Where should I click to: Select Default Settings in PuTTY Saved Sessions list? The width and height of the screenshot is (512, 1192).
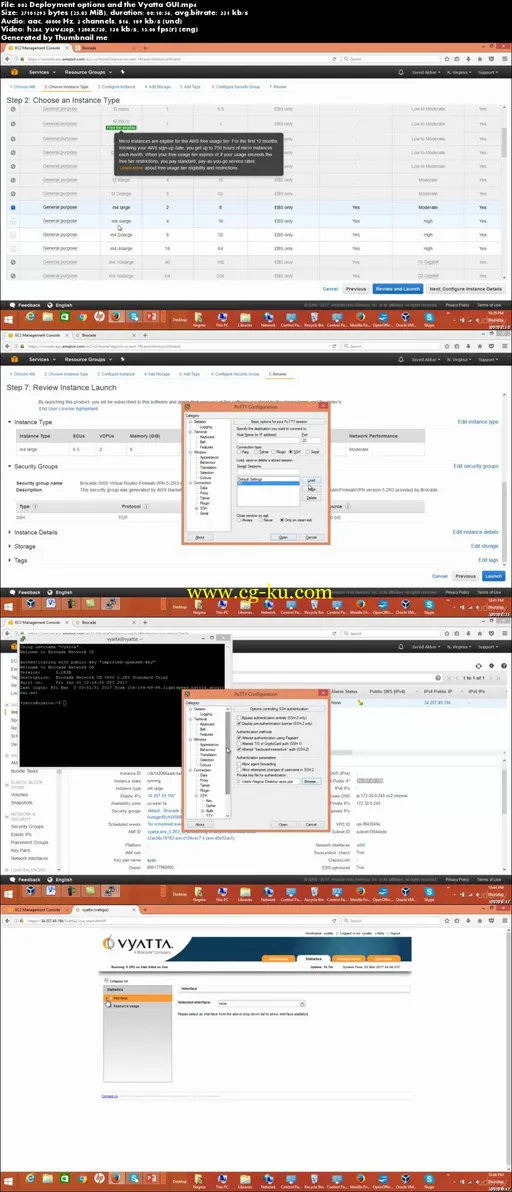click(270, 480)
